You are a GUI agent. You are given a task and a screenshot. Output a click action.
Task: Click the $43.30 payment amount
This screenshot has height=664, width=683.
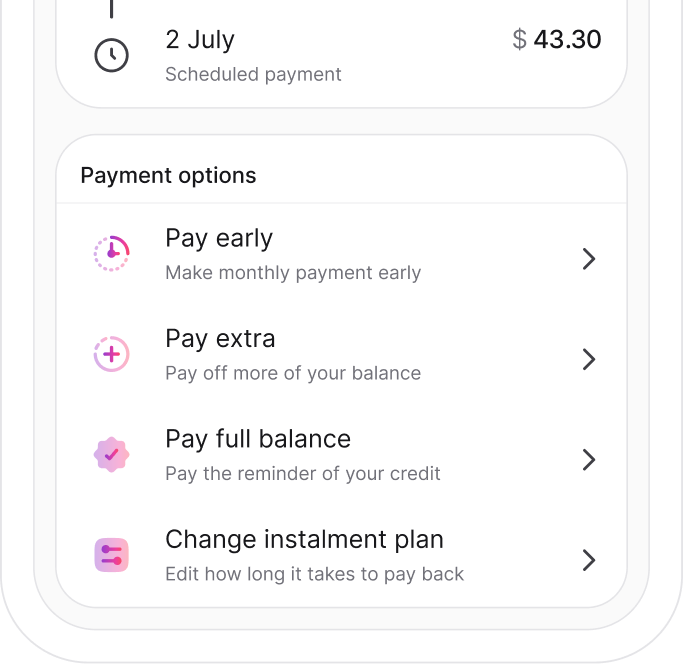[x=556, y=40]
